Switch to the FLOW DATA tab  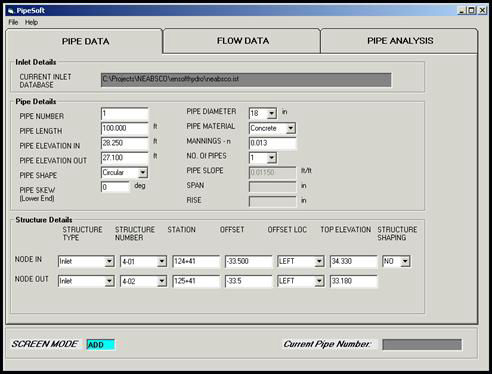click(242, 41)
